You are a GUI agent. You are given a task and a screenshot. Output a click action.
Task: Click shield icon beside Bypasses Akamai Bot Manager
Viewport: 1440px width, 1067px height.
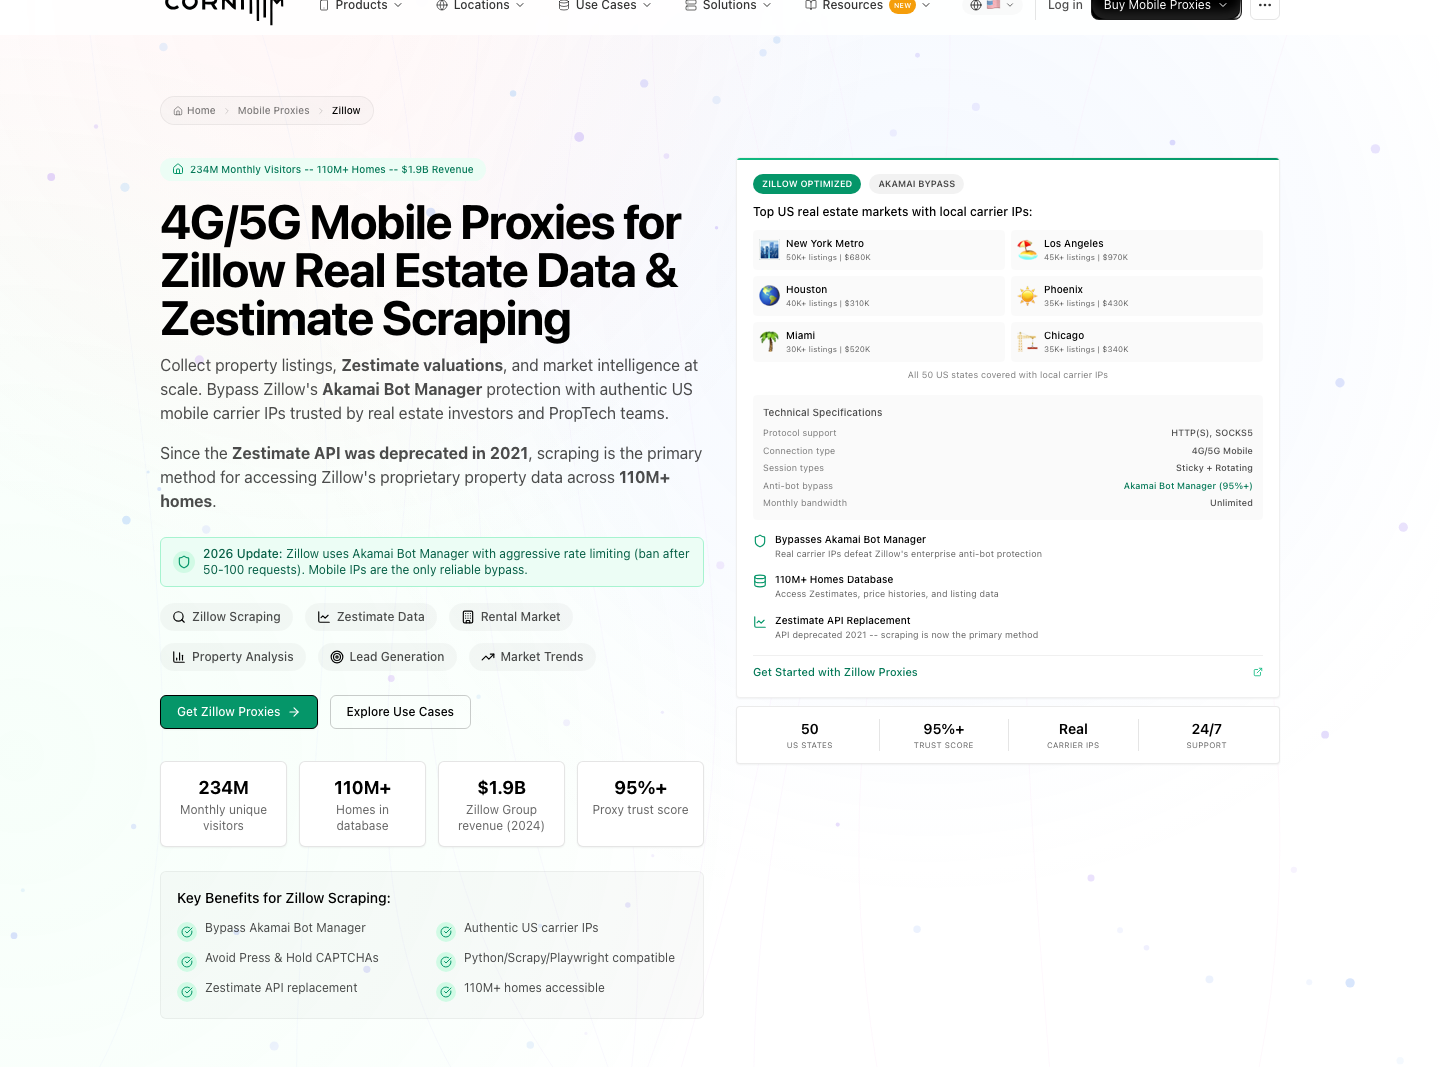tap(760, 541)
